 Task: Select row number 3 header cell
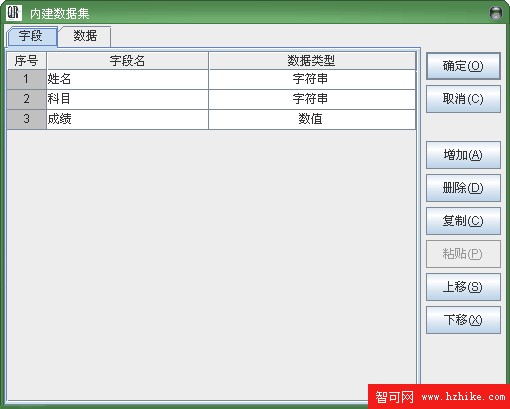[x=26, y=119]
